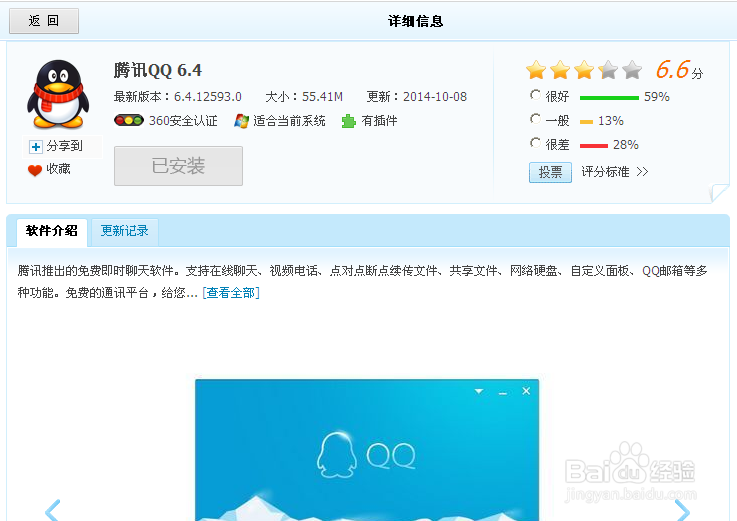This screenshot has height=521, width=737.
Task: Select the 一般 rating radio button
Action: click(535, 119)
